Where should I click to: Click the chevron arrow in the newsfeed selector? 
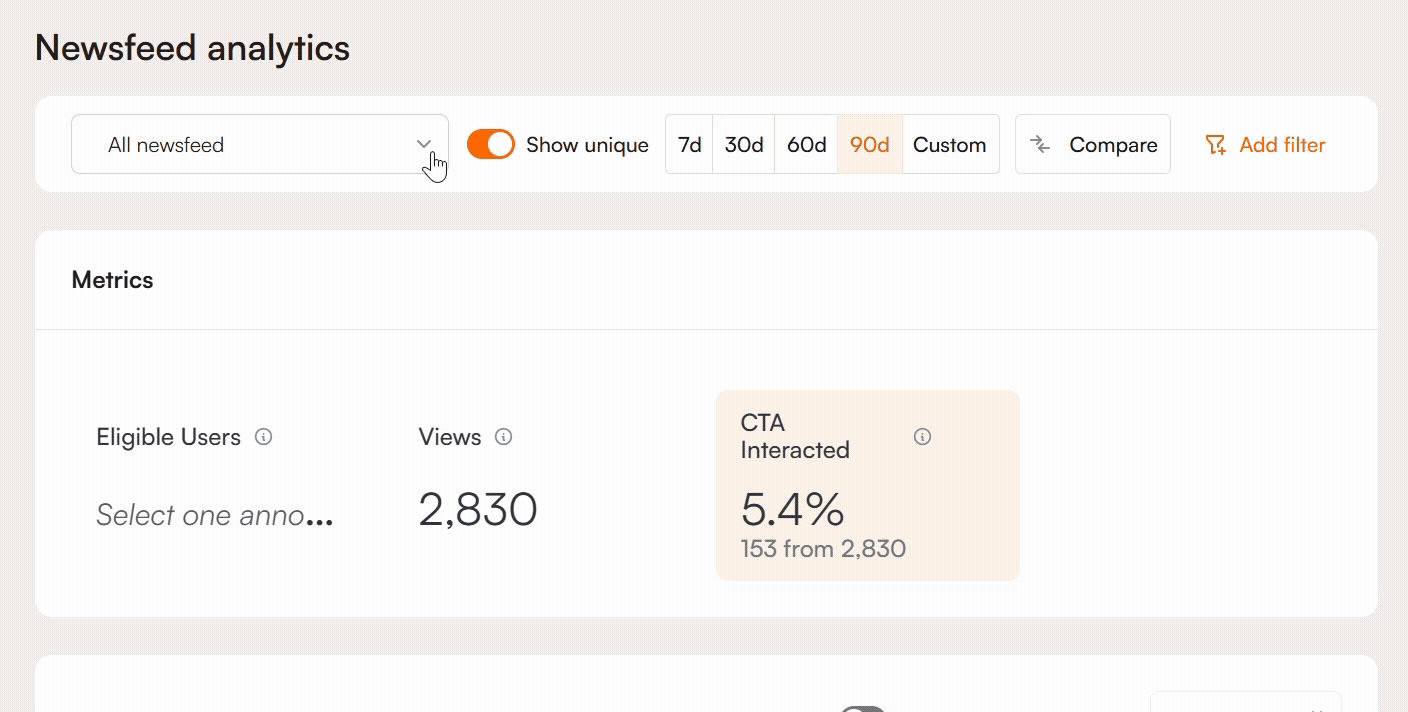[x=424, y=145]
